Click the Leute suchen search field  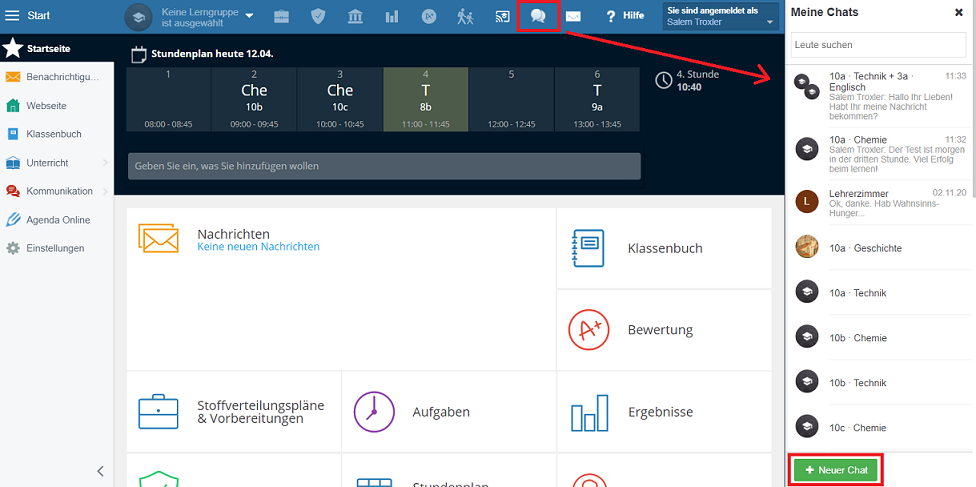click(x=878, y=45)
